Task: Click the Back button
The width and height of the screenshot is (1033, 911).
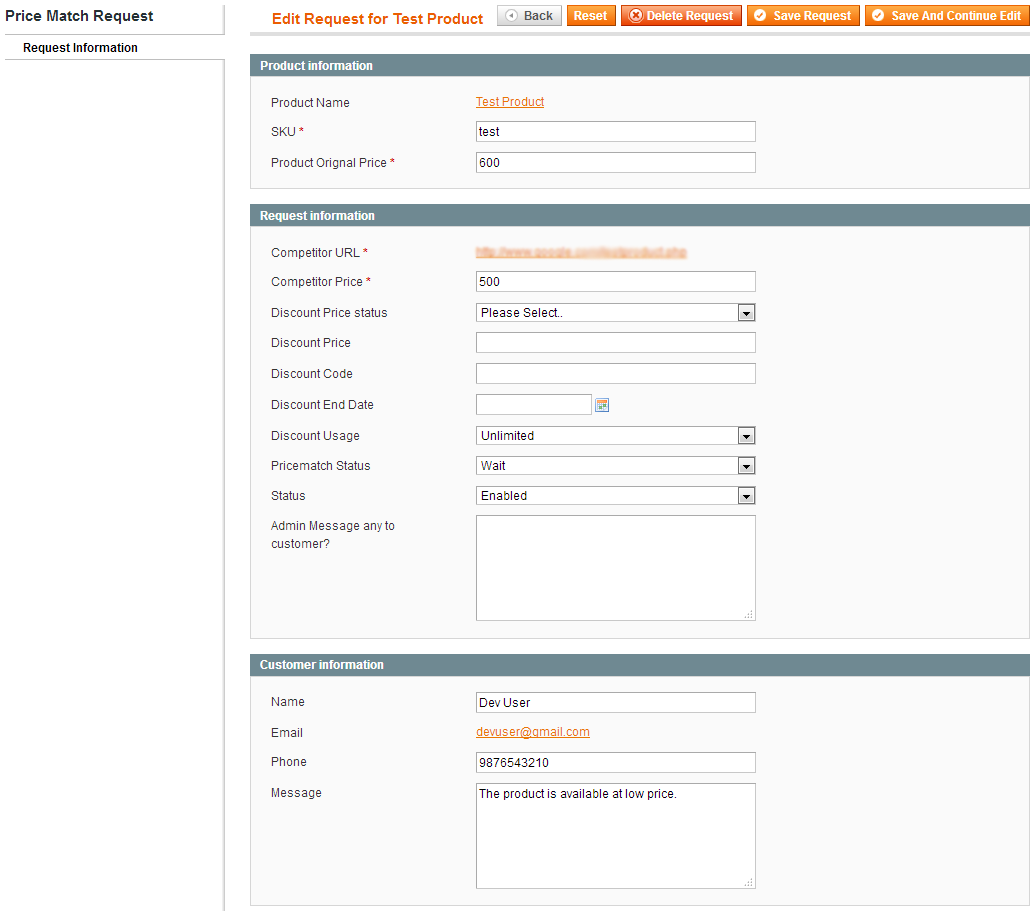Action: 529,16
